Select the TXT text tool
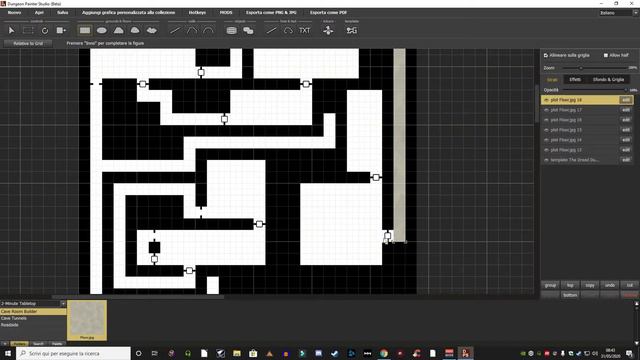 [304, 30]
